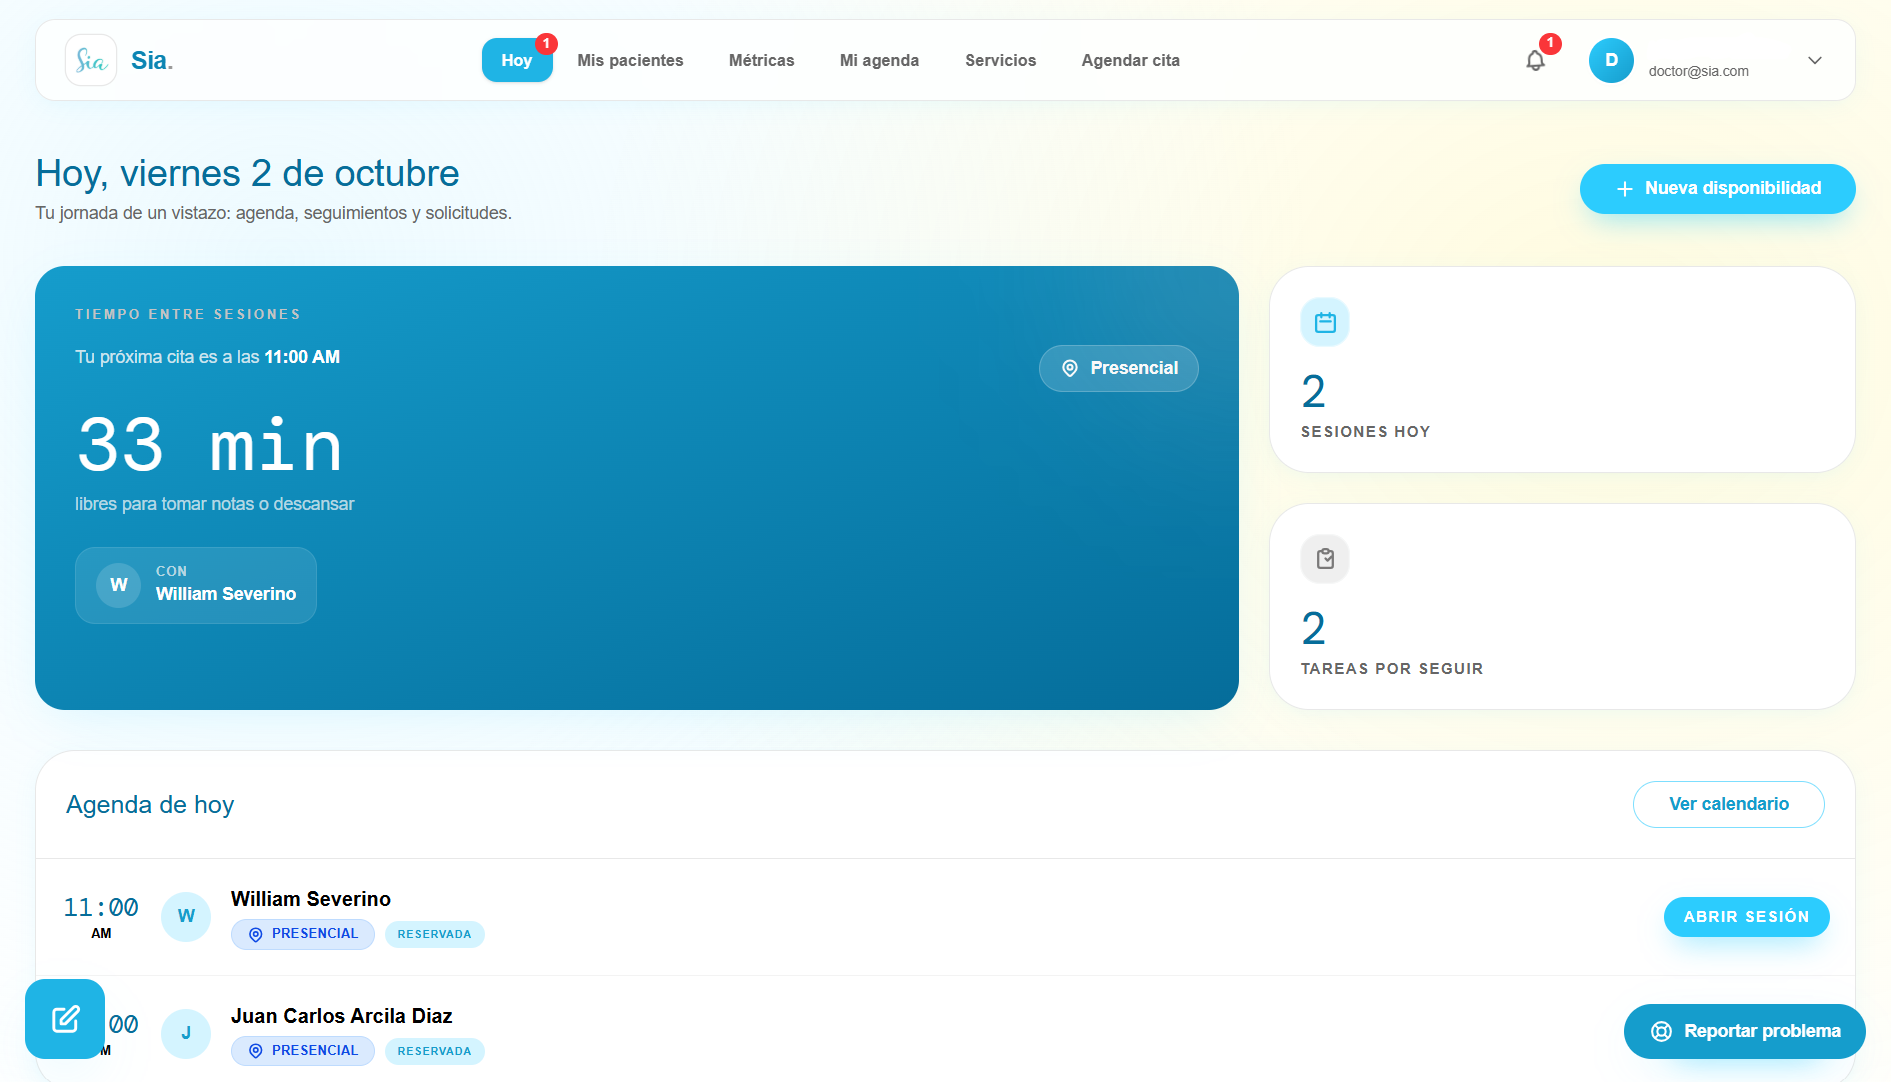
Task: Navigate to the Servicios tab
Action: click(x=1000, y=60)
